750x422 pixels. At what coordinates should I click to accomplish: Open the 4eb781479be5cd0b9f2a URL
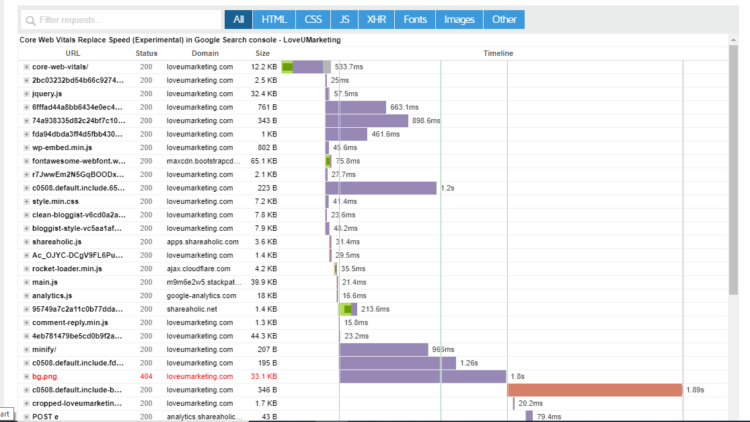point(77,336)
